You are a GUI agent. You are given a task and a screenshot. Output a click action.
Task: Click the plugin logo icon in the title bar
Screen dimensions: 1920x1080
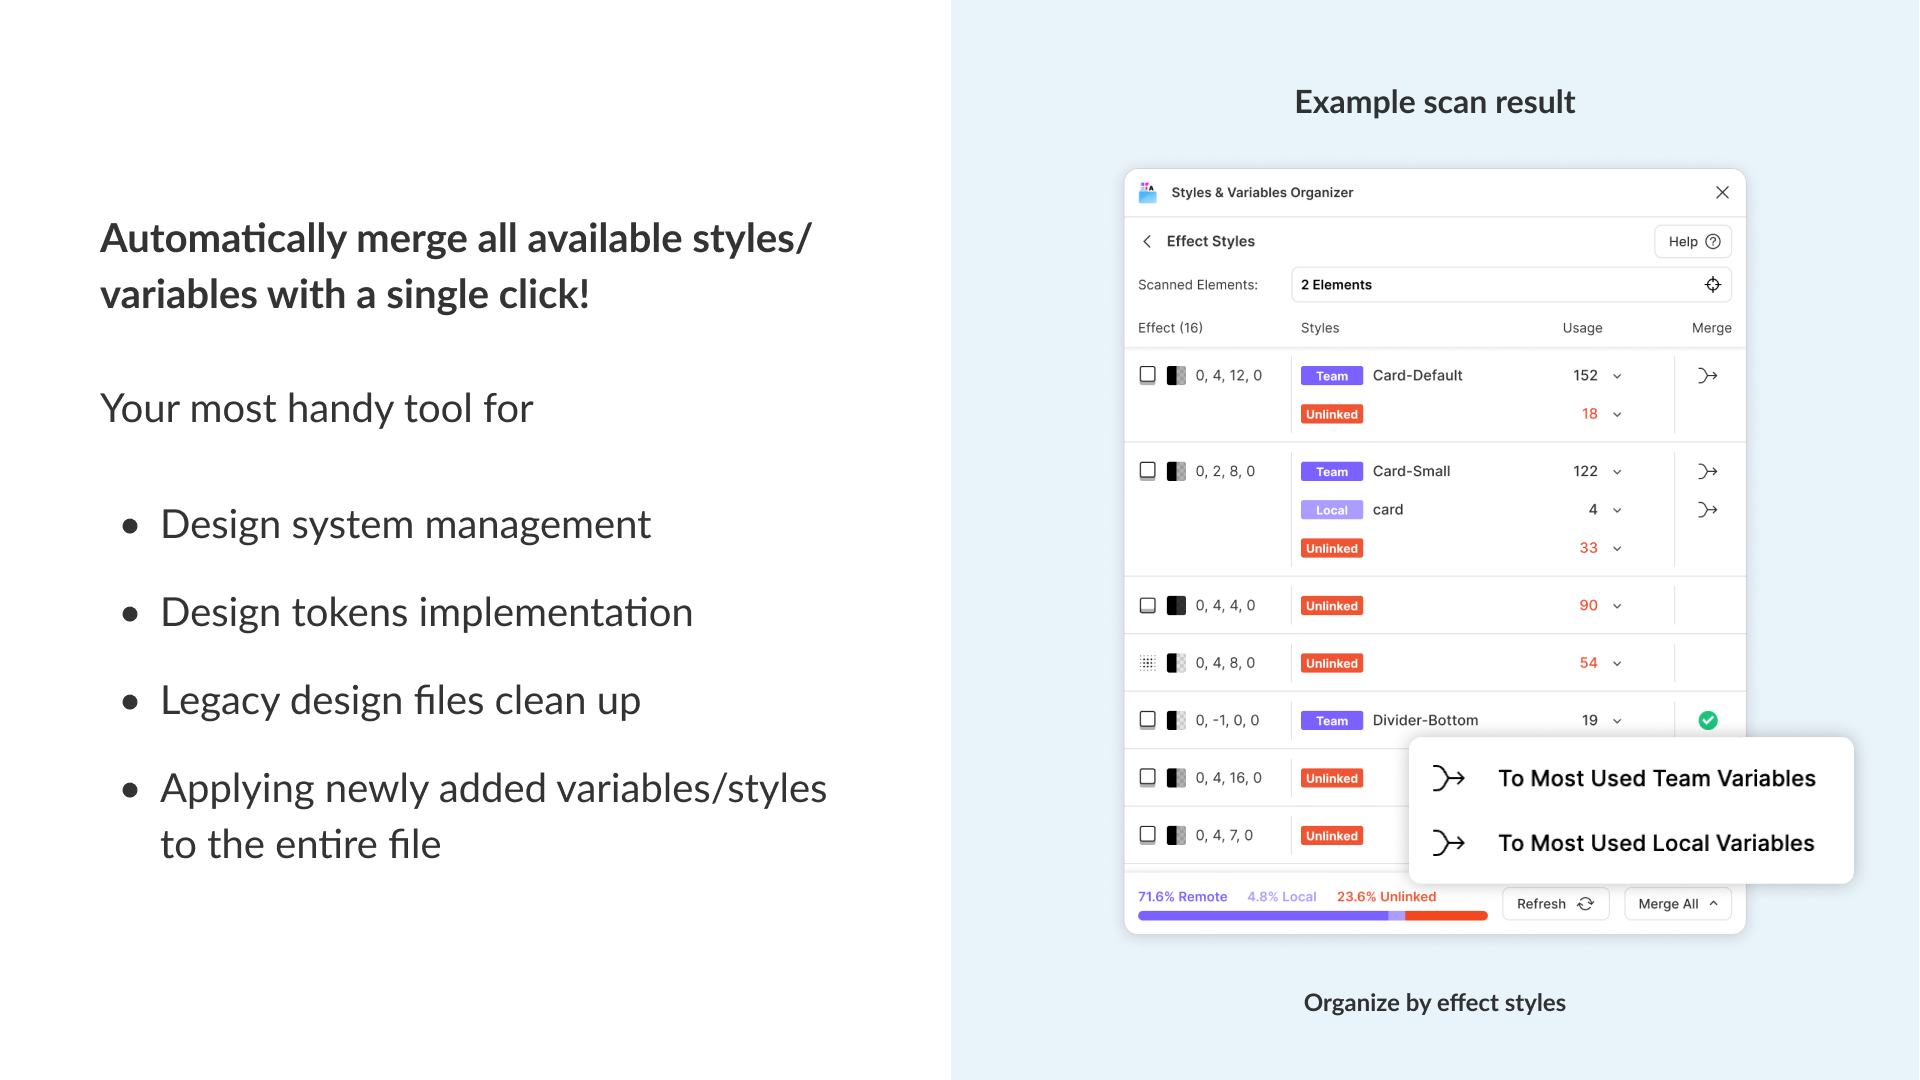(1148, 193)
